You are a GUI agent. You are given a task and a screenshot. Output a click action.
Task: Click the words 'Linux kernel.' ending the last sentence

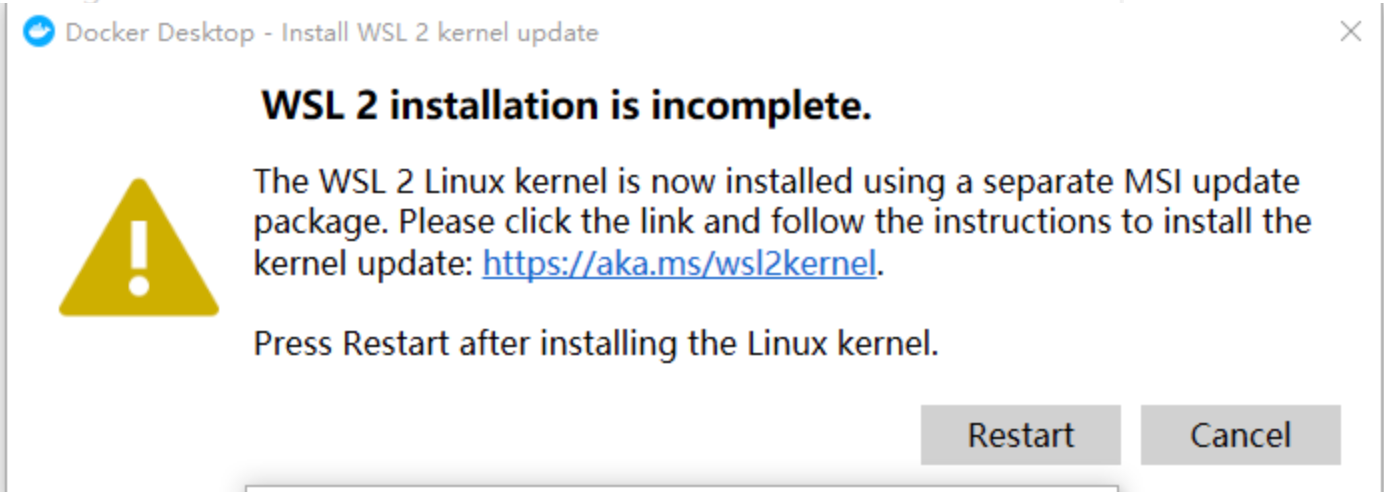tap(844, 344)
